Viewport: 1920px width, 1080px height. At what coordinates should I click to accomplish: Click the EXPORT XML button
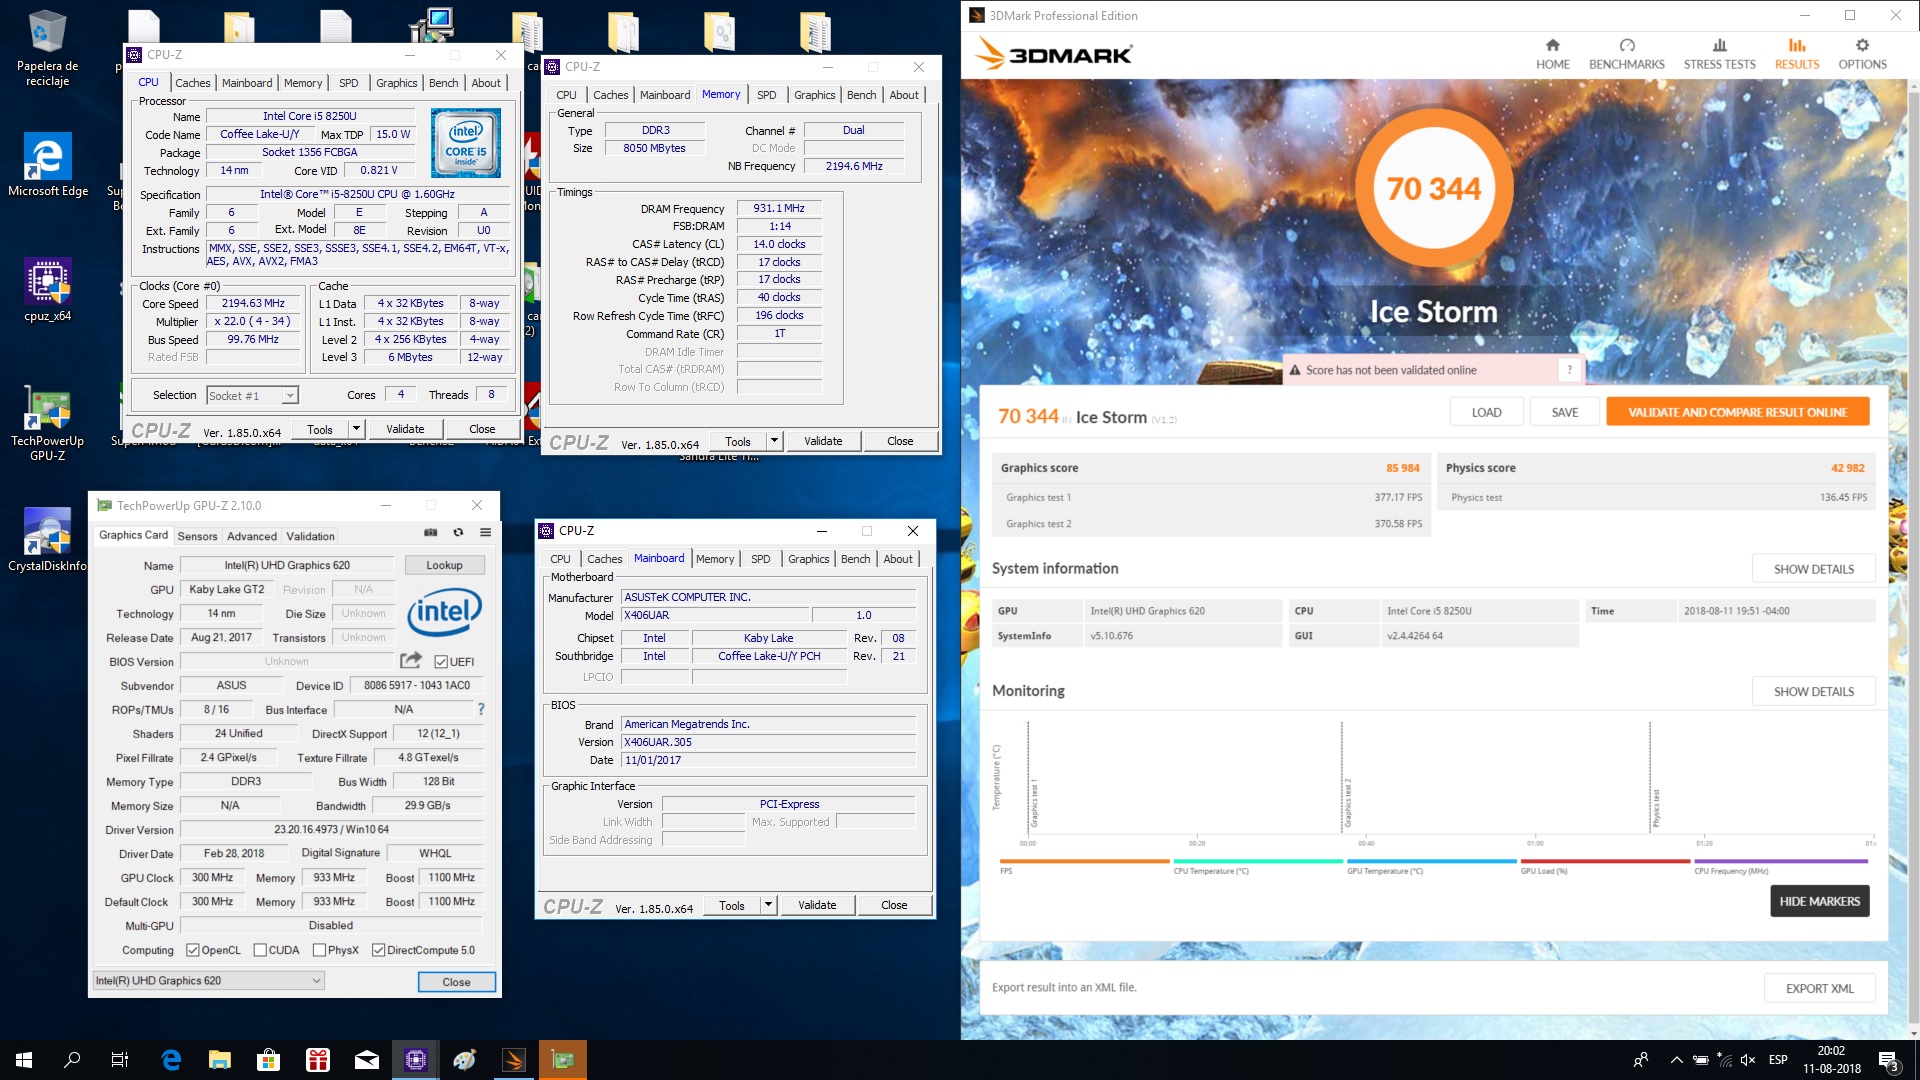point(1819,988)
